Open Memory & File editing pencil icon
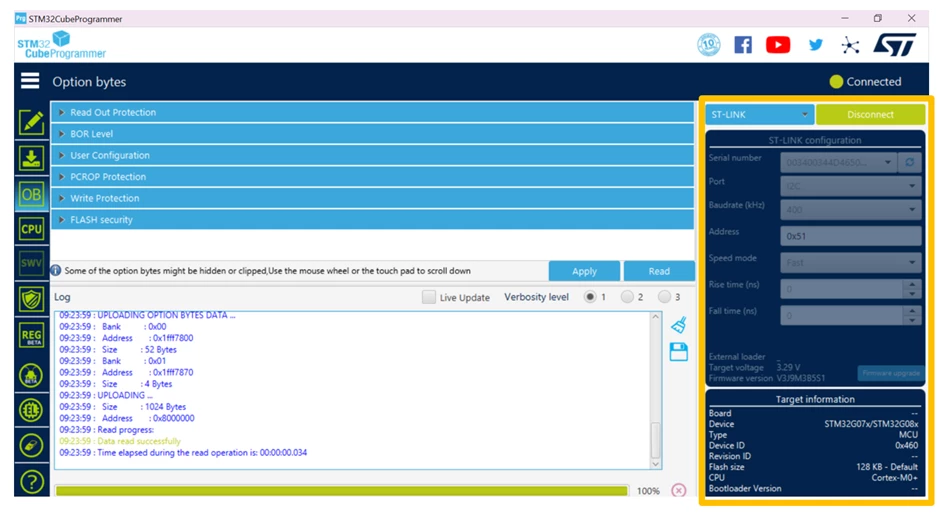The height and width of the screenshot is (513, 940). coord(31,123)
